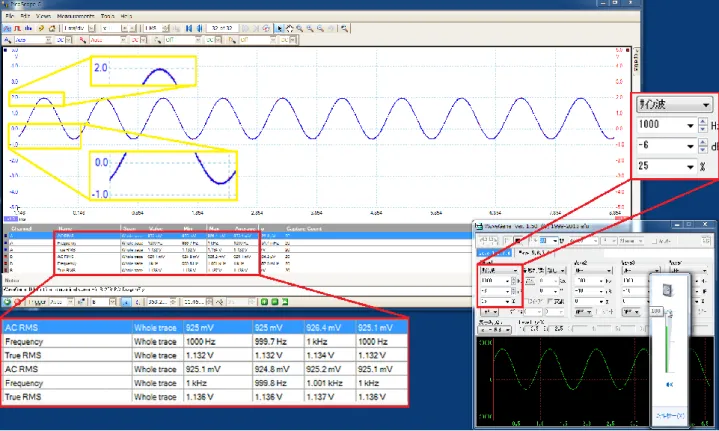This screenshot has height=431, width=719.
Task: Tick the checkbox in WaveGene top toolbar
Action: 654,241
